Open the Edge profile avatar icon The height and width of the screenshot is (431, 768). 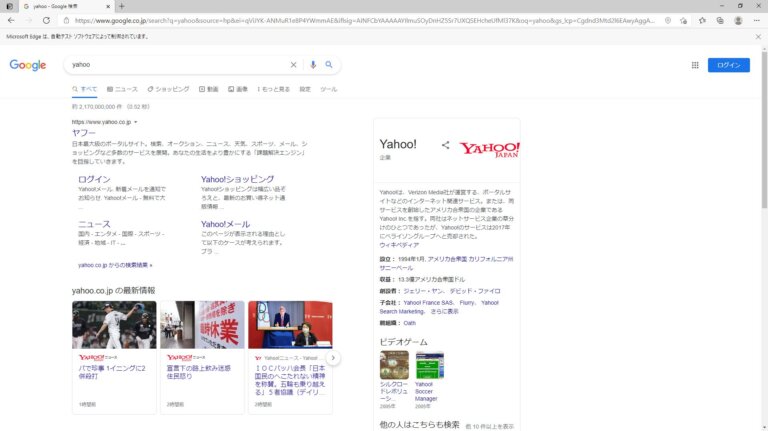(738, 21)
